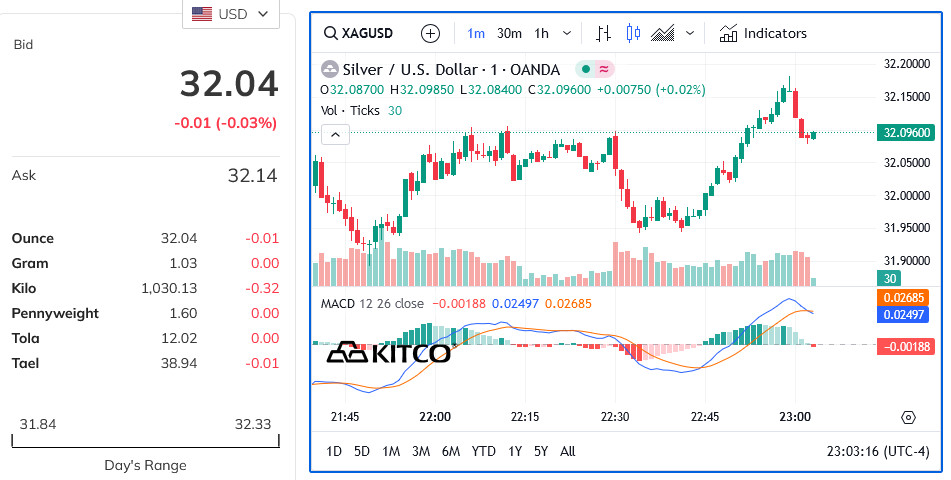Click the change value -0.01 (-0.03%)
This screenshot has width=951, height=480.
(x=226, y=123)
